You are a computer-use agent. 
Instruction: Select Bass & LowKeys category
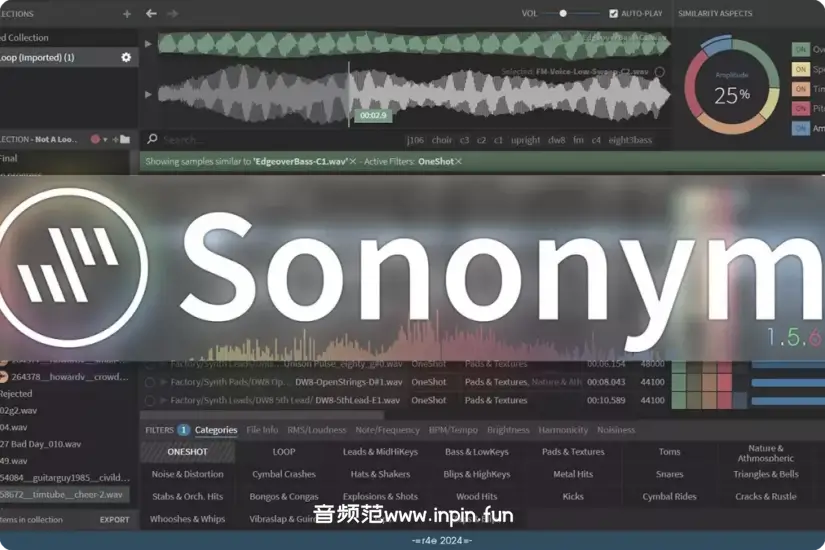point(477,452)
